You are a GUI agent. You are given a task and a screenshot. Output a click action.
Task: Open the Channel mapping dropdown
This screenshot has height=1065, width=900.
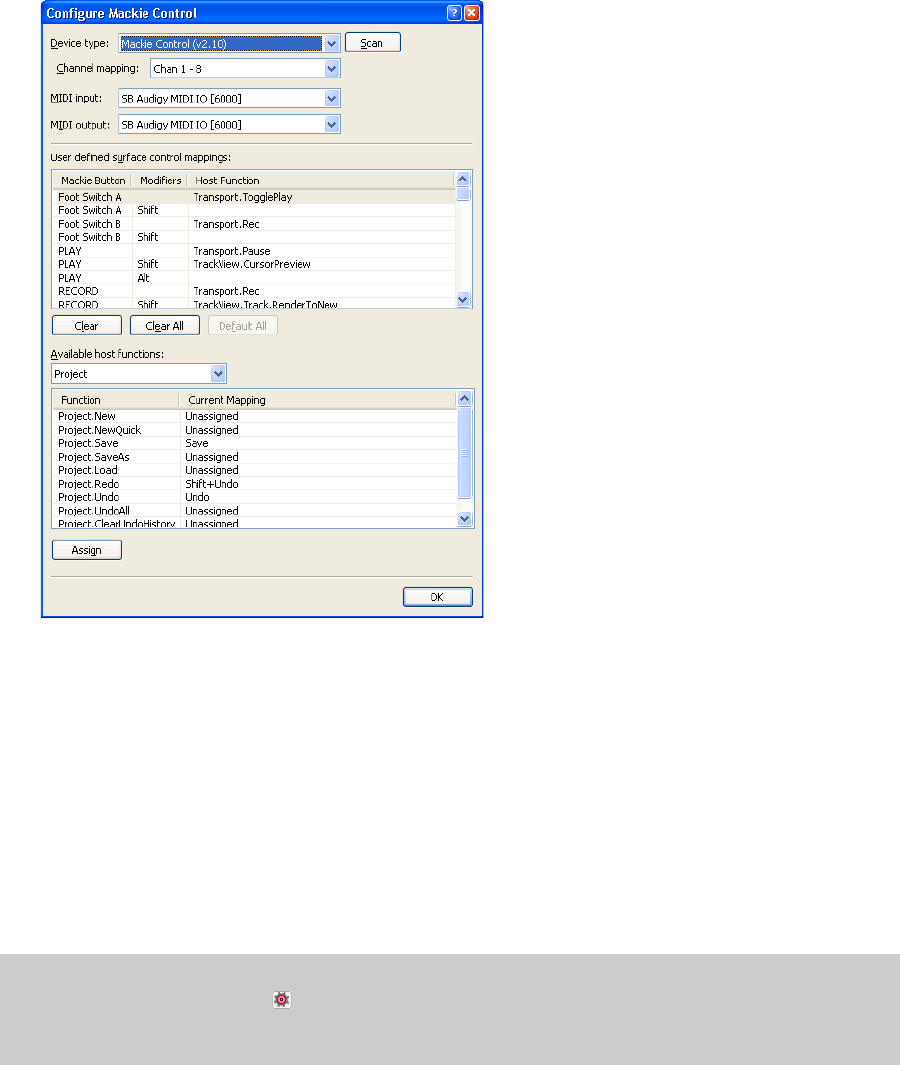[331, 69]
